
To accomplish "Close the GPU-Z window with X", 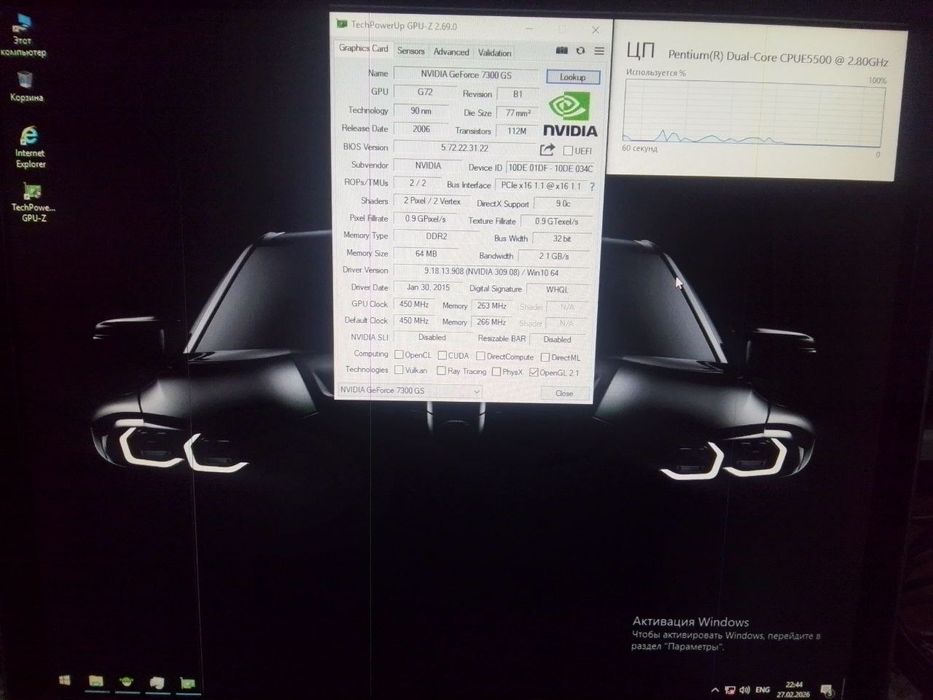I will (596, 30).
